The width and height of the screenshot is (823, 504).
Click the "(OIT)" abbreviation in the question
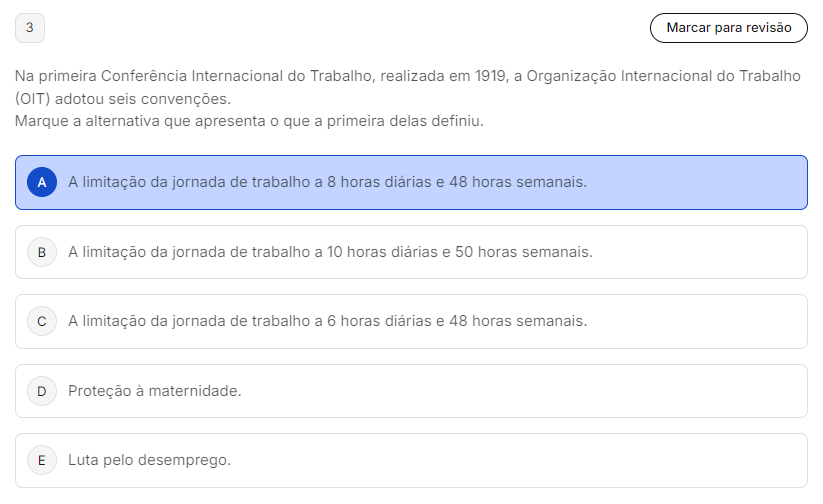tap(32, 99)
